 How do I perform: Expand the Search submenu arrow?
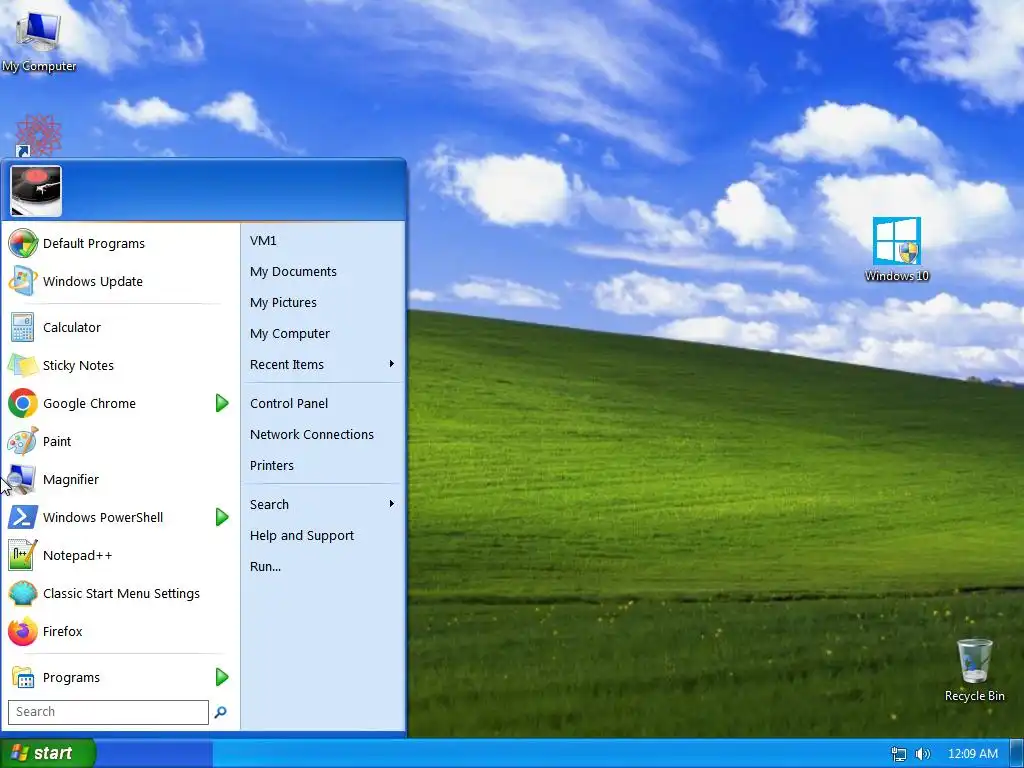391,504
